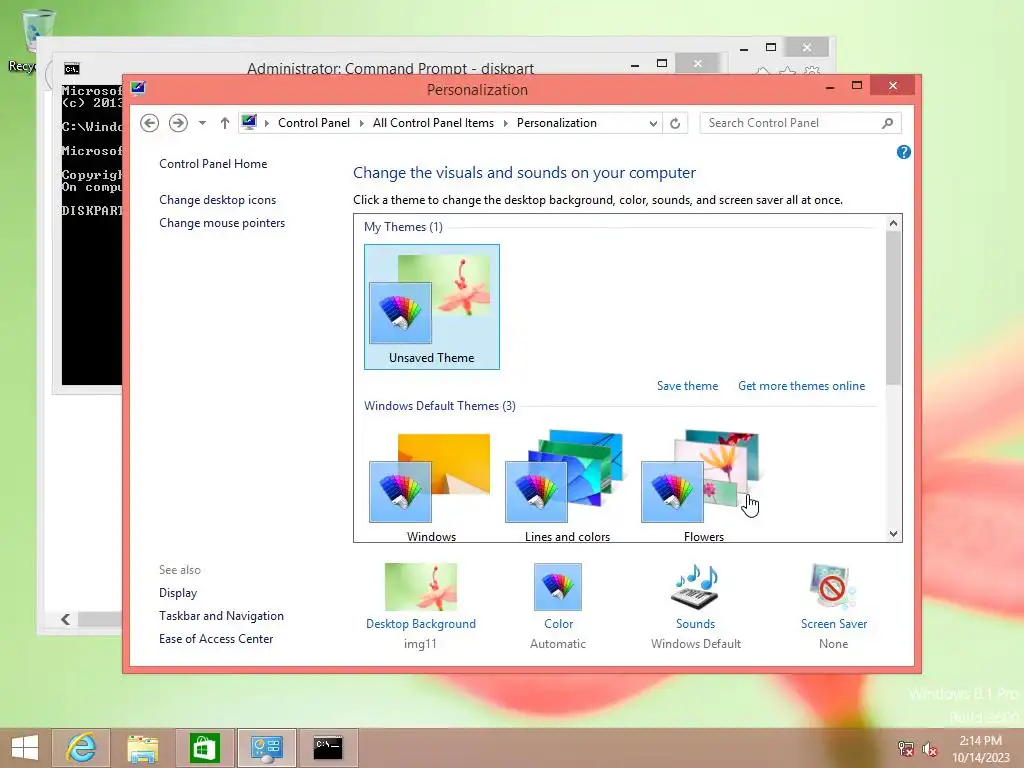Select the All Control Panel Items breadcrumb

click(x=433, y=123)
